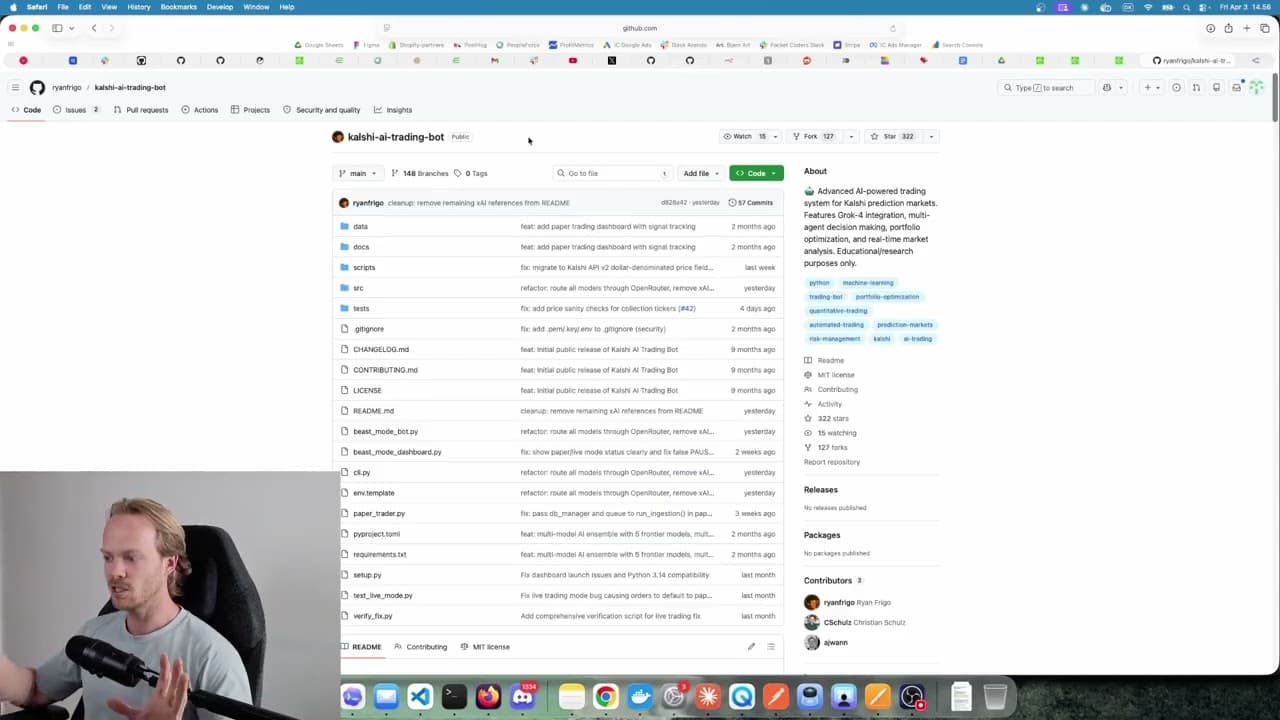Open the Insights tab
The image size is (1280, 720).
393,110
